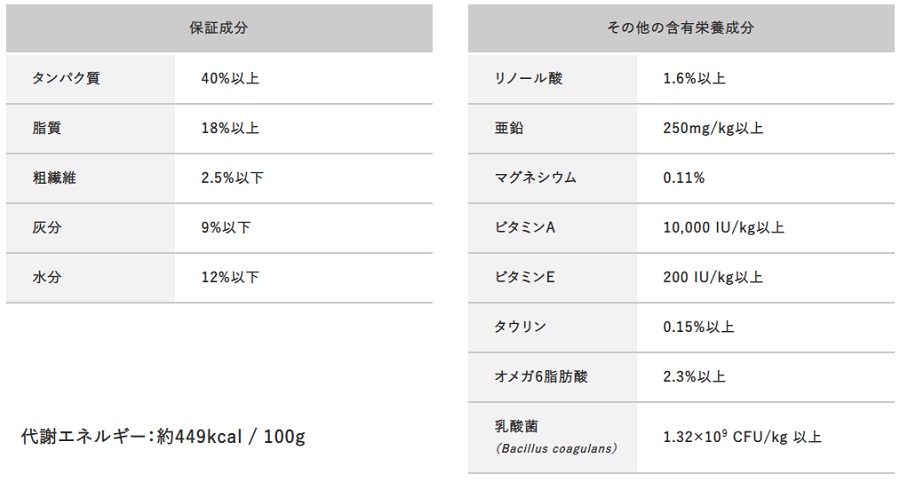Click the 18%以上 fat value
This screenshot has width=900, height=480.
(230, 128)
